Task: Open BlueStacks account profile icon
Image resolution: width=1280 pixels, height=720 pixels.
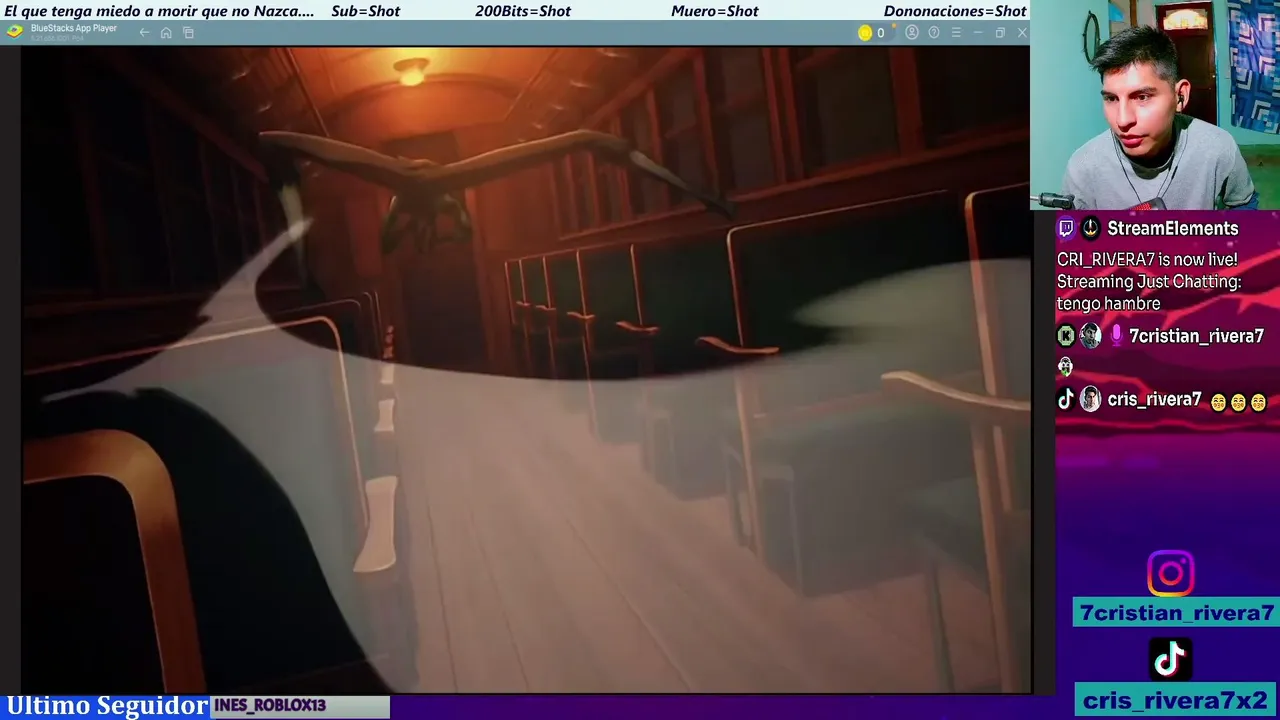Action: coord(912,33)
